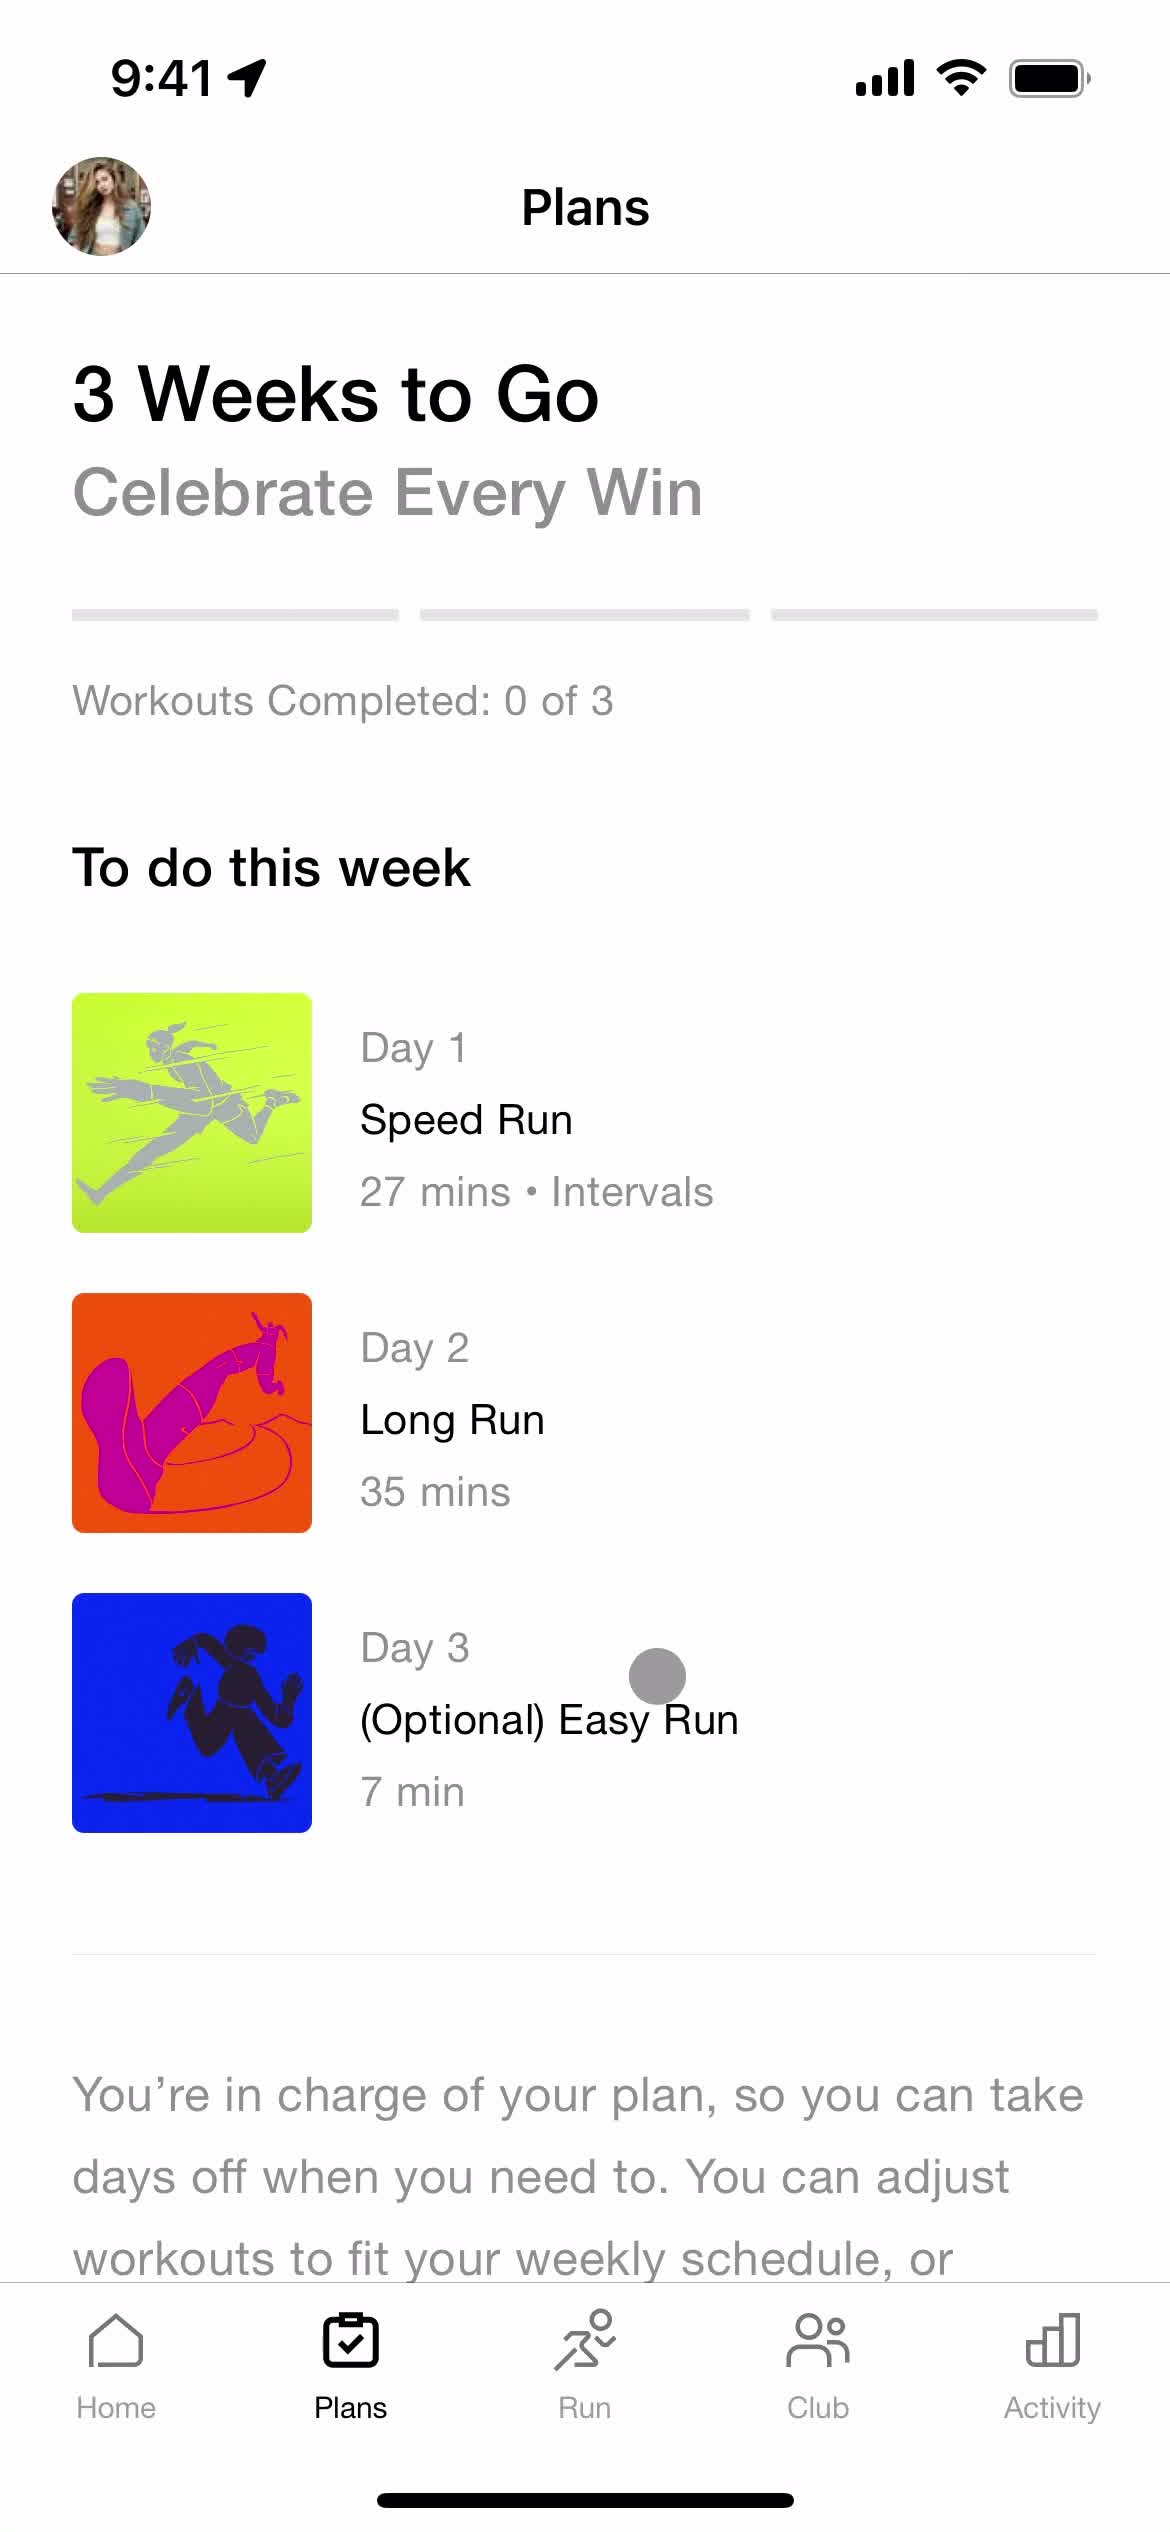The image size is (1170, 2532).
Task: Open the orange Long Run thumbnail
Action: tap(192, 1412)
